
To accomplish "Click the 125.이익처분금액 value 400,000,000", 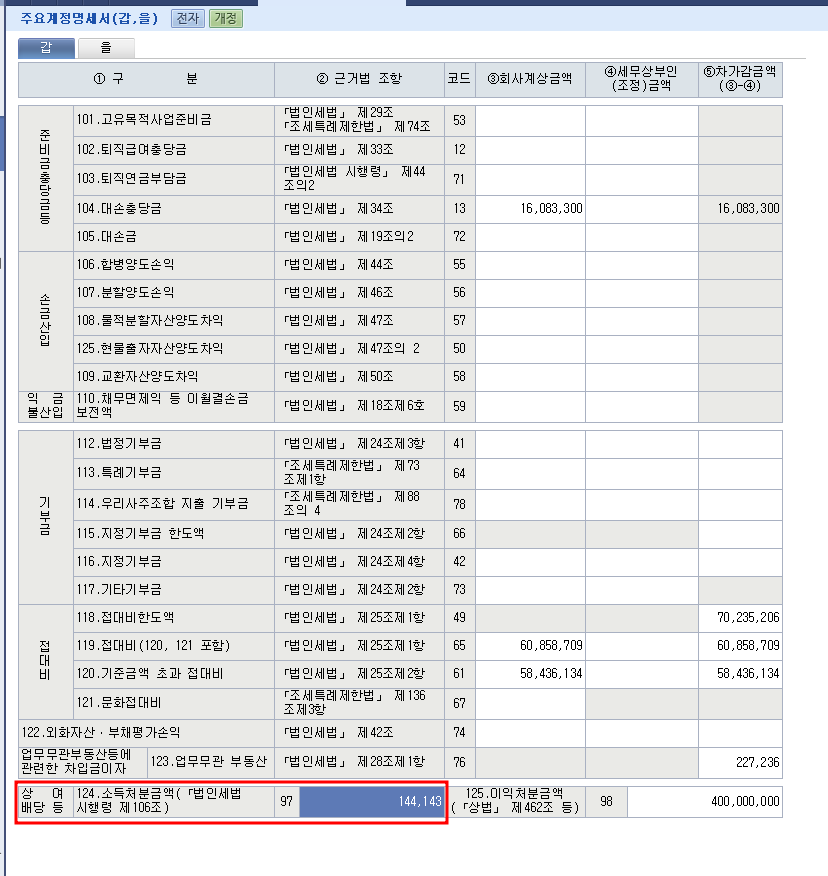I will 705,802.
